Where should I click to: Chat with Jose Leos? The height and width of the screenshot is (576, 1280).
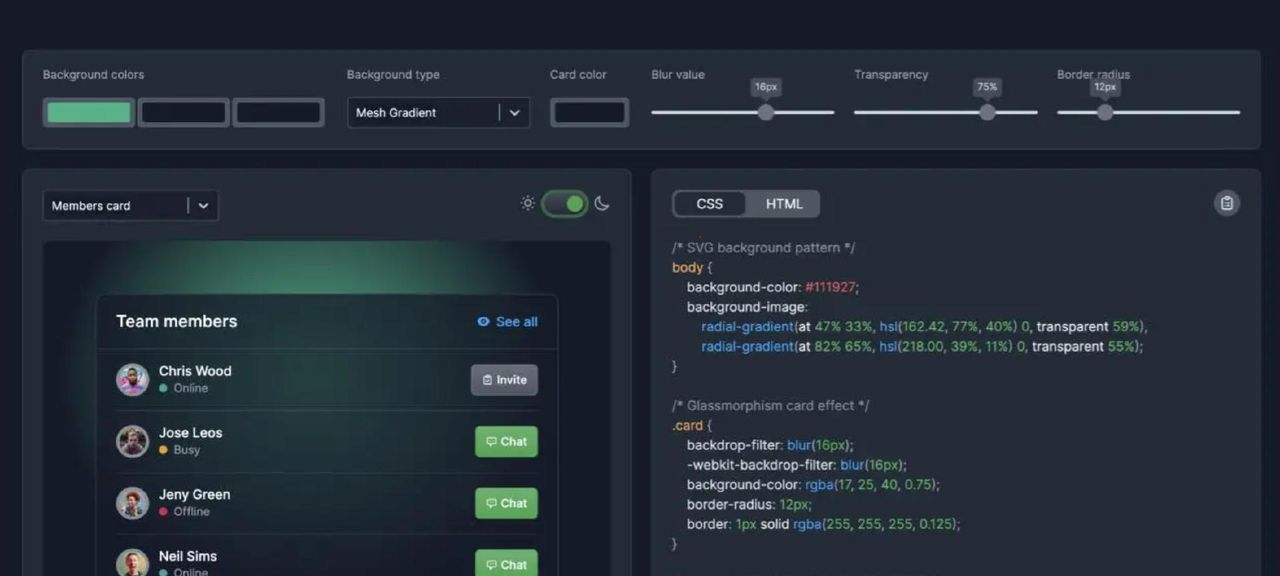(506, 442)
